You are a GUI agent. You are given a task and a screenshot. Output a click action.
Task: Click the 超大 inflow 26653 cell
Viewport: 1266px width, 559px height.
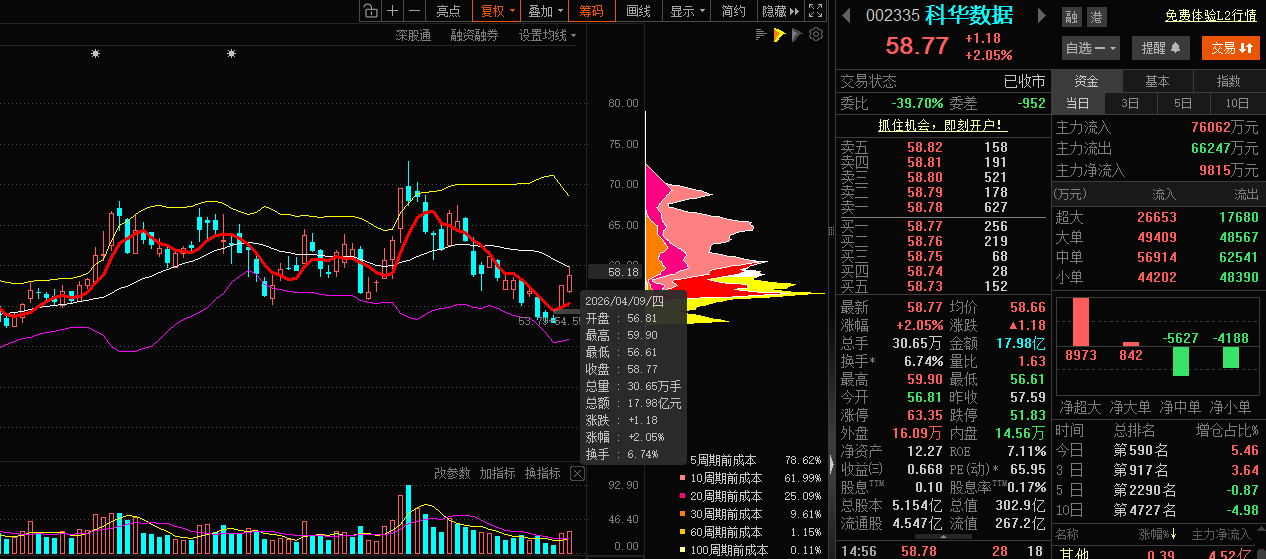pyautogui.click(x=1157, y=217)
